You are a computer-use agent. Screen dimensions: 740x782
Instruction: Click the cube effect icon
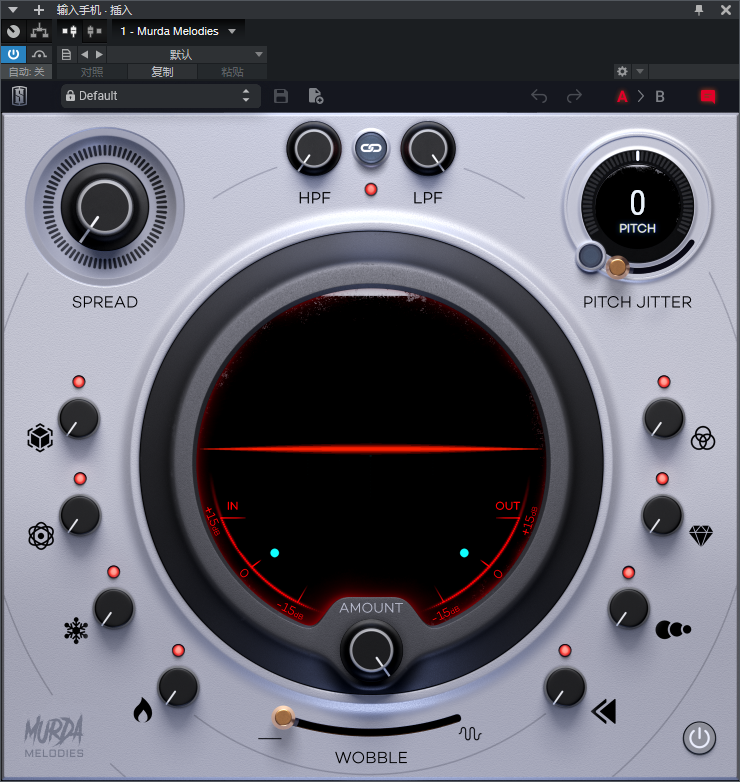(x=40, y=438)
